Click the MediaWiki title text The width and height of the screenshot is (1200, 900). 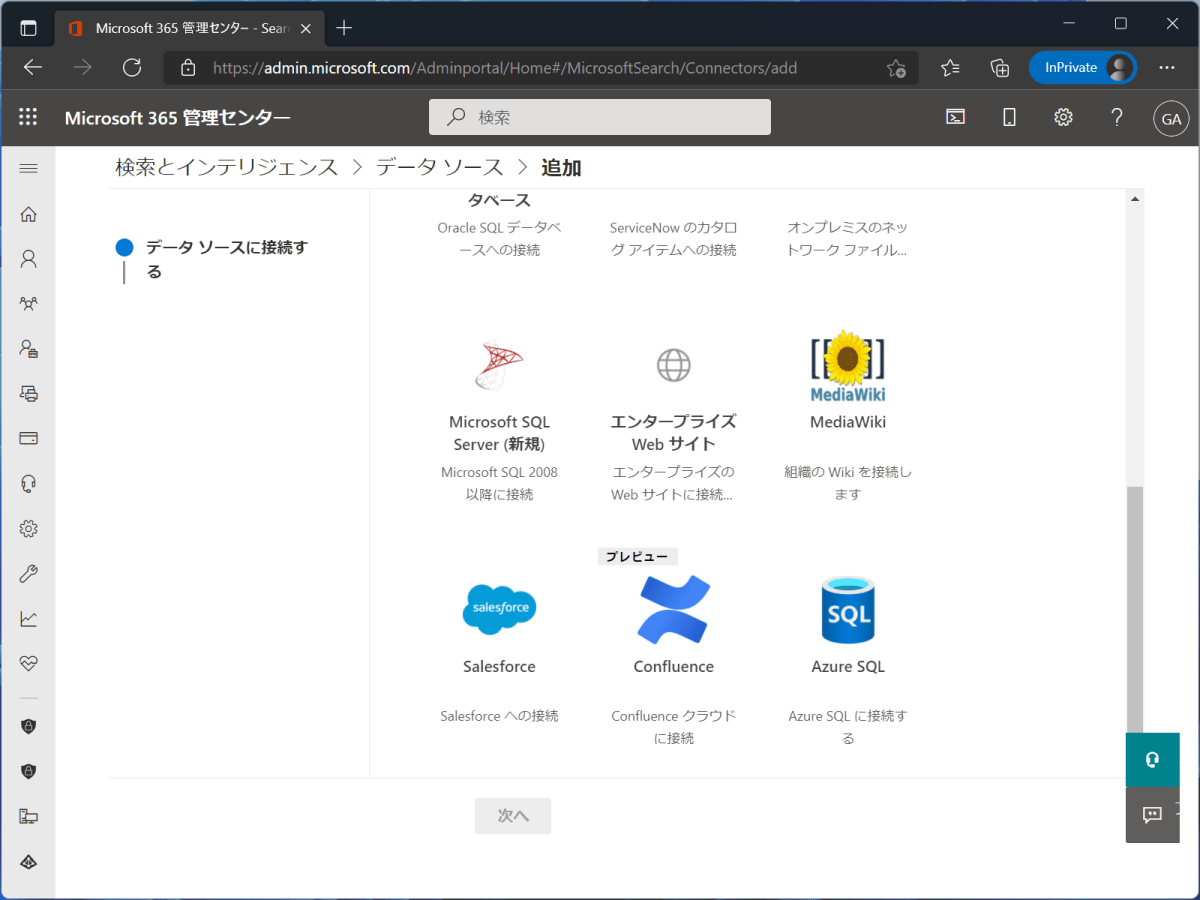point(848,422)
